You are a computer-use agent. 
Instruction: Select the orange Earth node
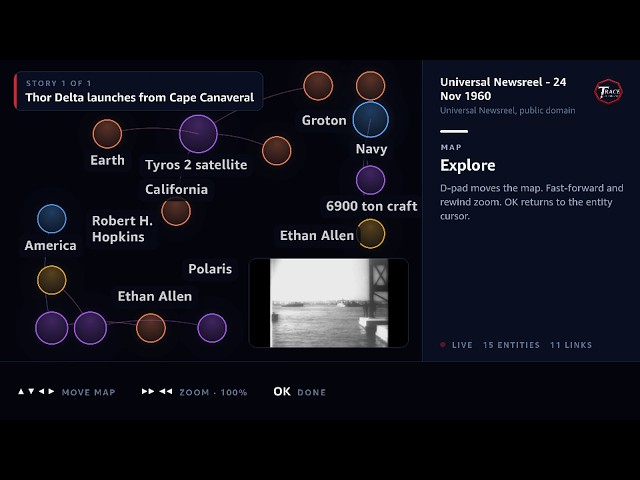pos(107,133)
